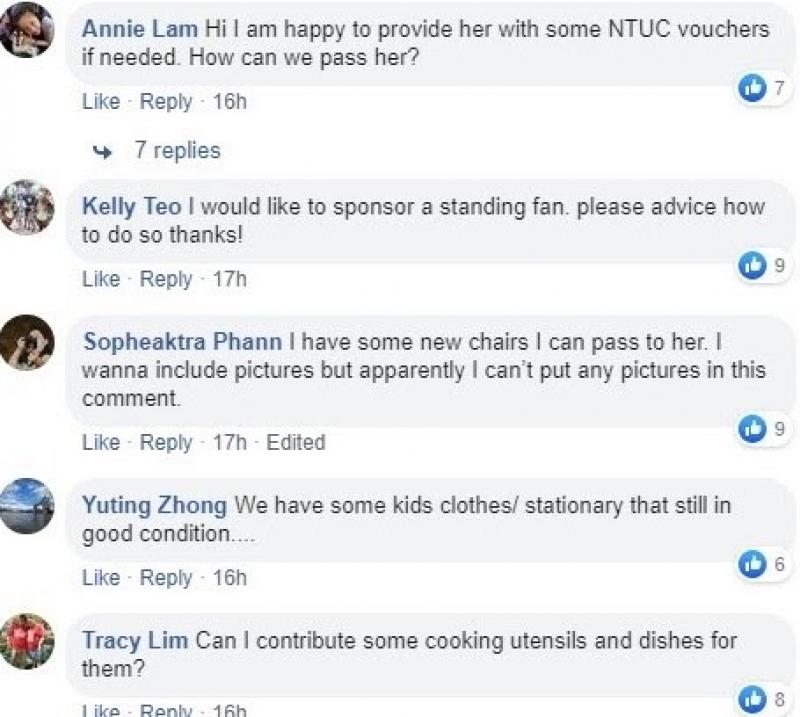Click the like reaction icon on Yuting Zhong's comment

pos(751,564)
